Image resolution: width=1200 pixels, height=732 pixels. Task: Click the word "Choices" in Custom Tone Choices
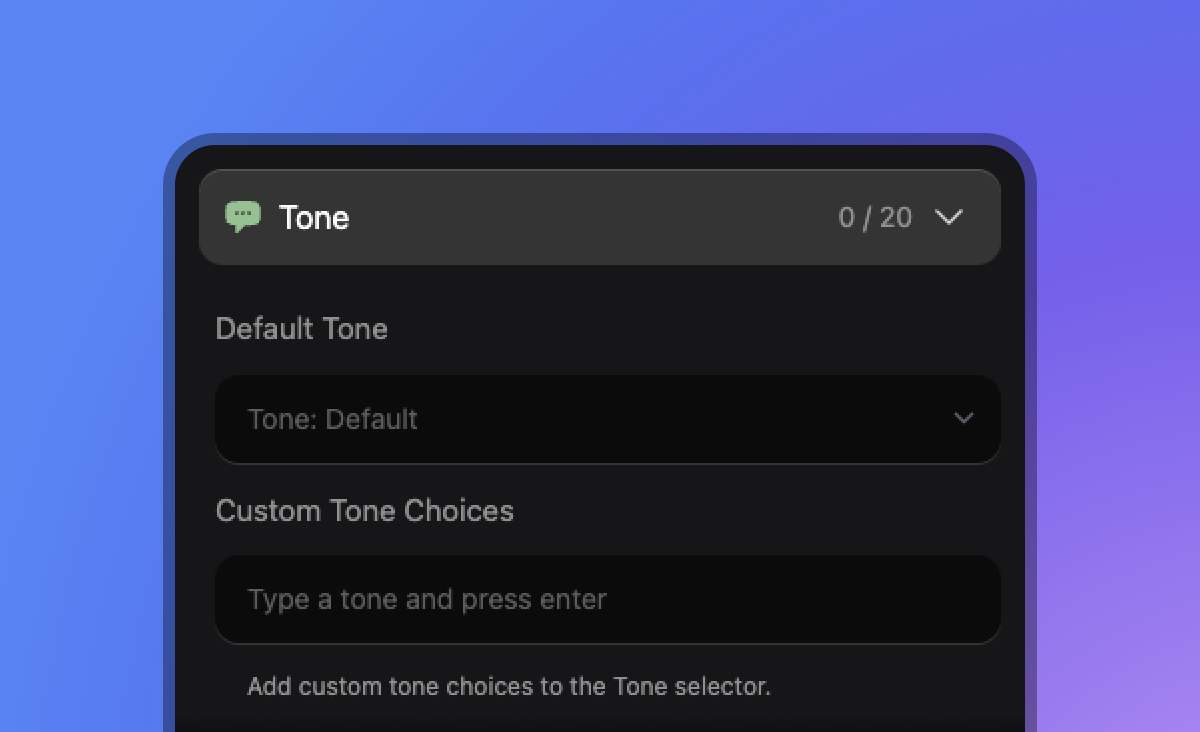[459, 511]
